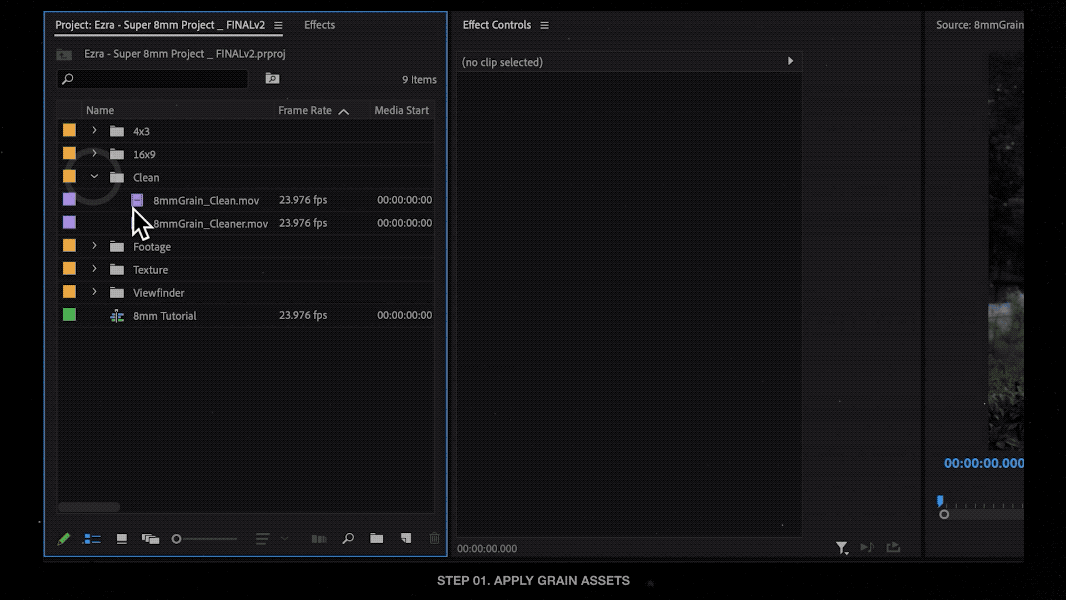Switch Project panel to List View
This screenshot has width=1066, height=600.
[x=92, y=539]
